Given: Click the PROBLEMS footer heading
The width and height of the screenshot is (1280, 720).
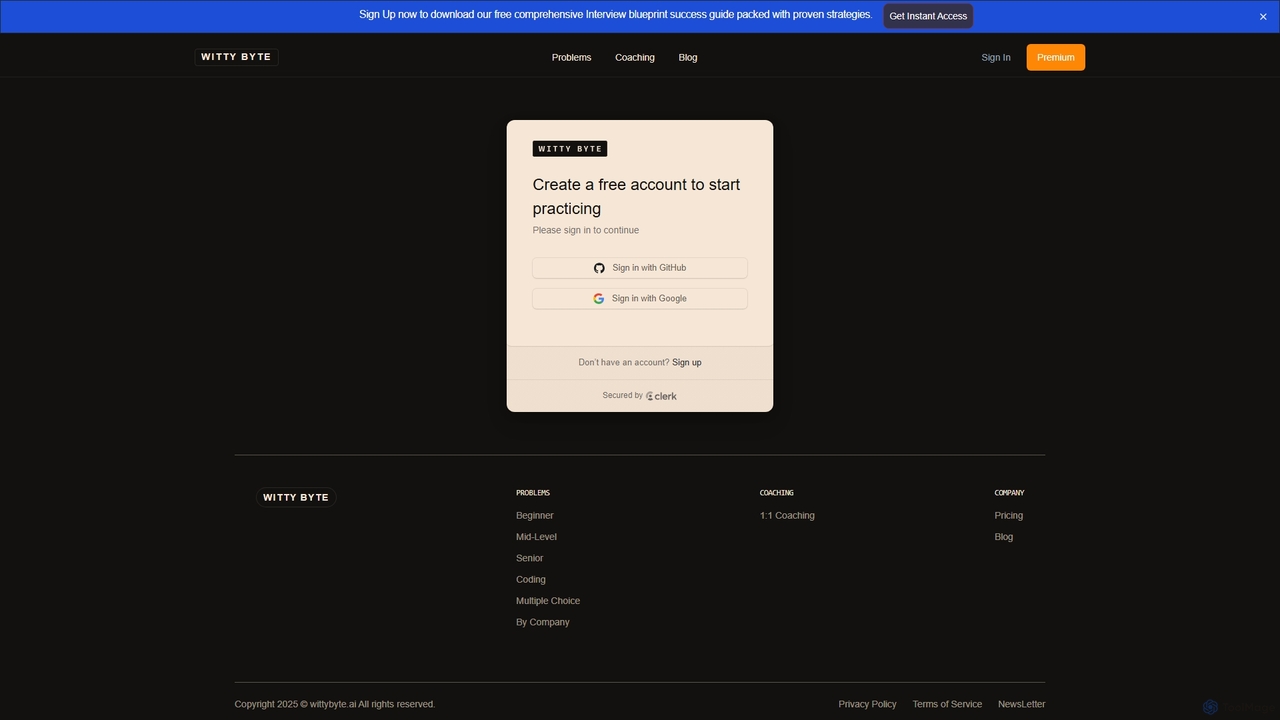Looking at the screenshot, I should tap(533, 493).
